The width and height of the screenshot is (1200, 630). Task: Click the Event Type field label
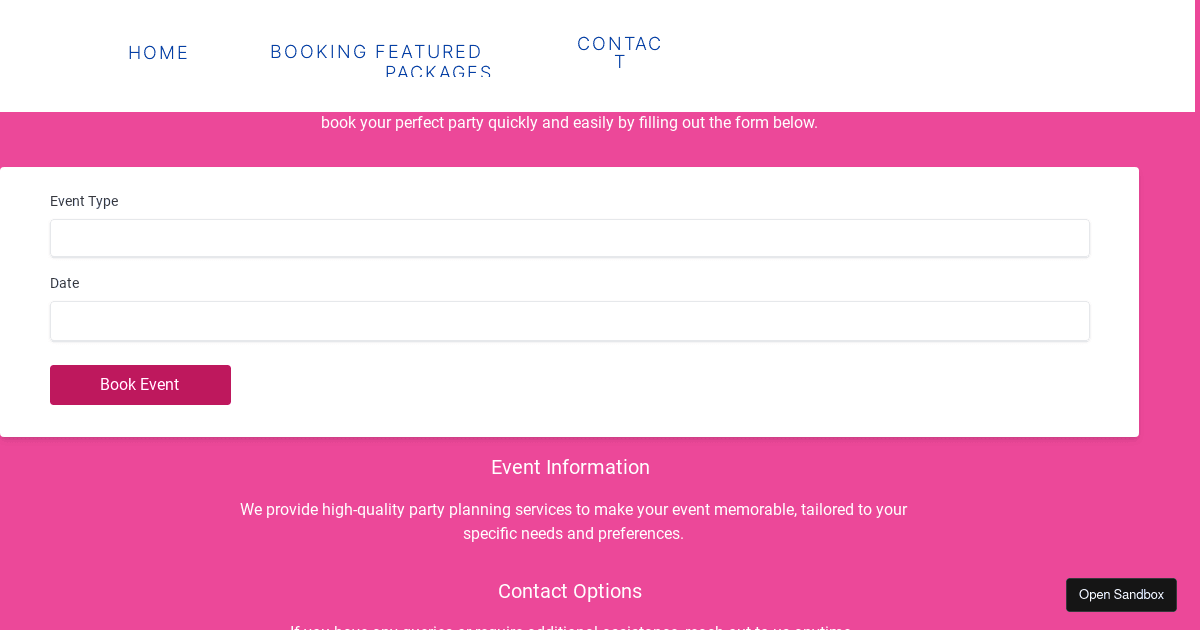point(84,201)
